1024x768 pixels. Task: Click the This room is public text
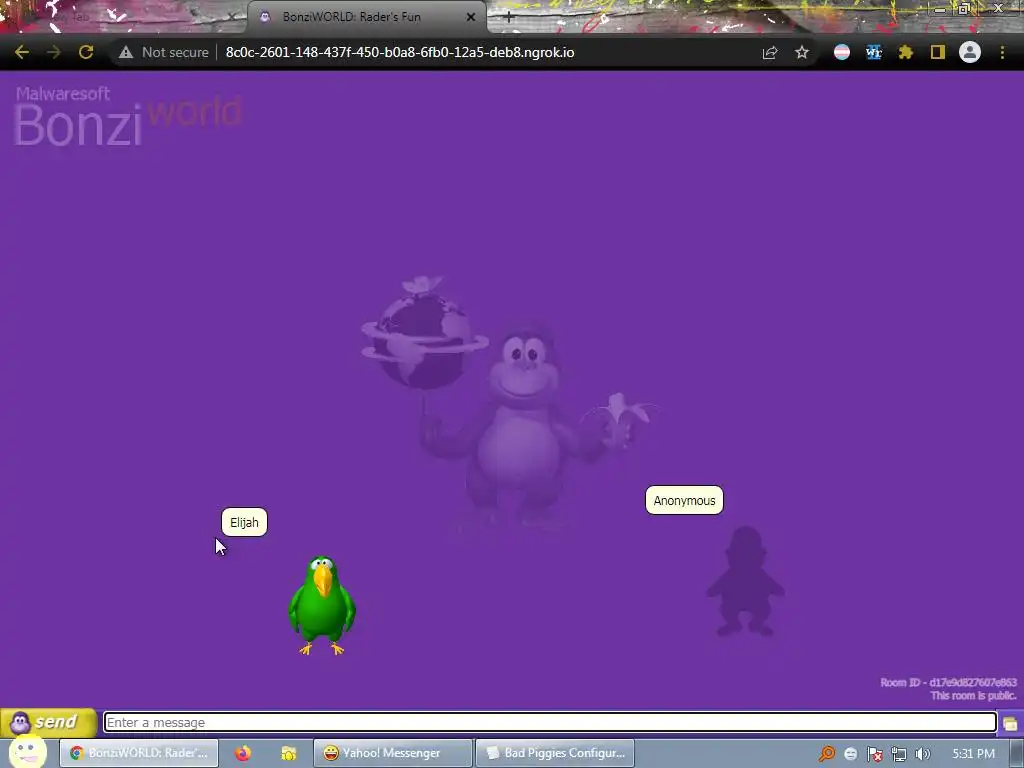[973, 696]
